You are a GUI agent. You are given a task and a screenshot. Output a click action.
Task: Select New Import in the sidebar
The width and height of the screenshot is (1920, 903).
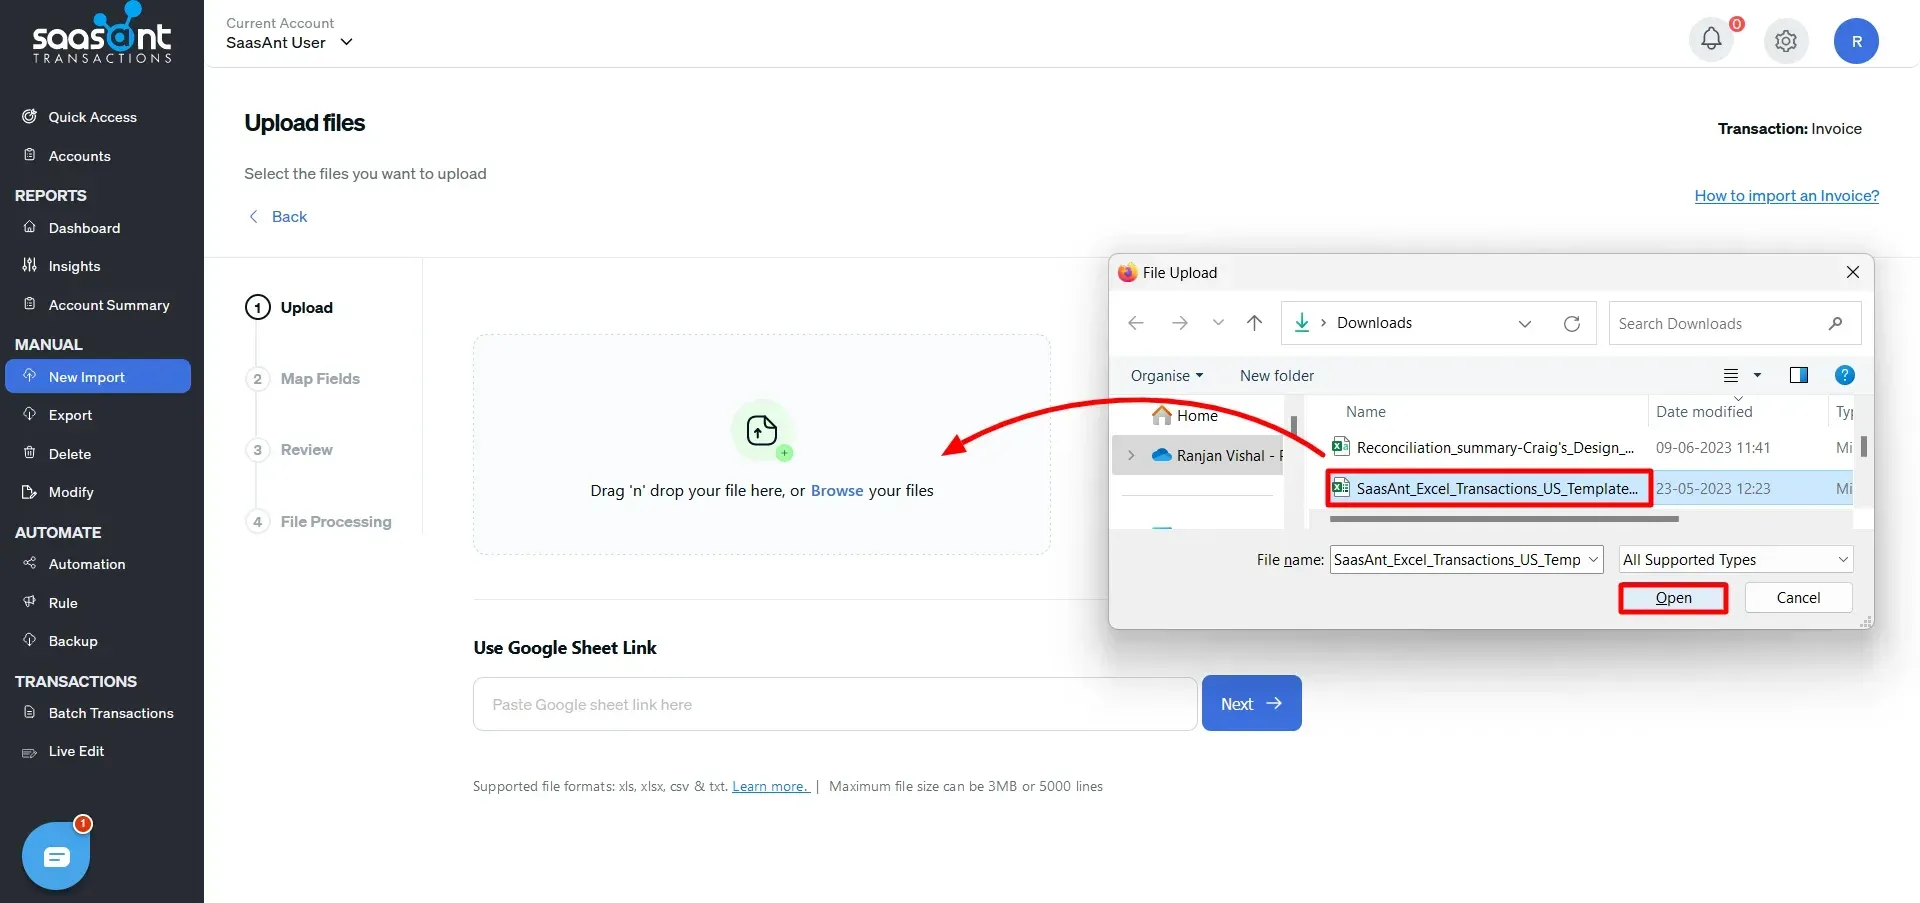point(98,377)
